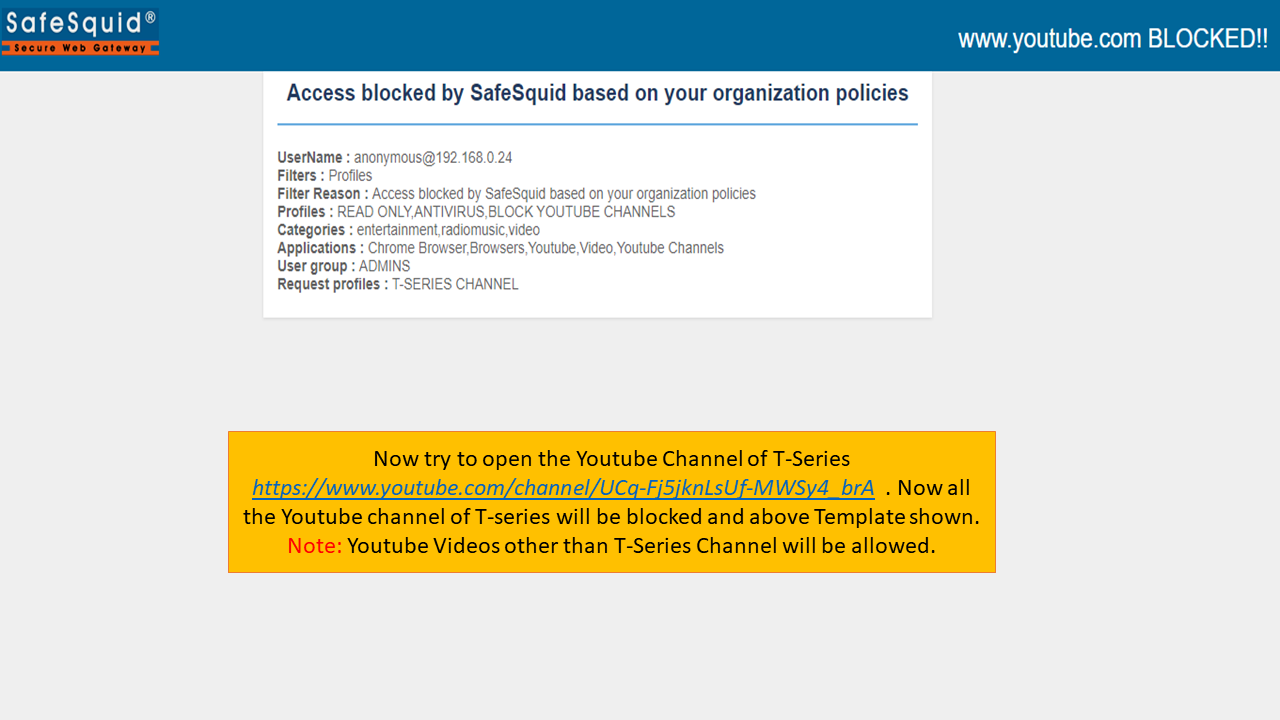1280x720 pixels.
Task: Click the 'User group : ADMINS' line
Action: [343, 266]
